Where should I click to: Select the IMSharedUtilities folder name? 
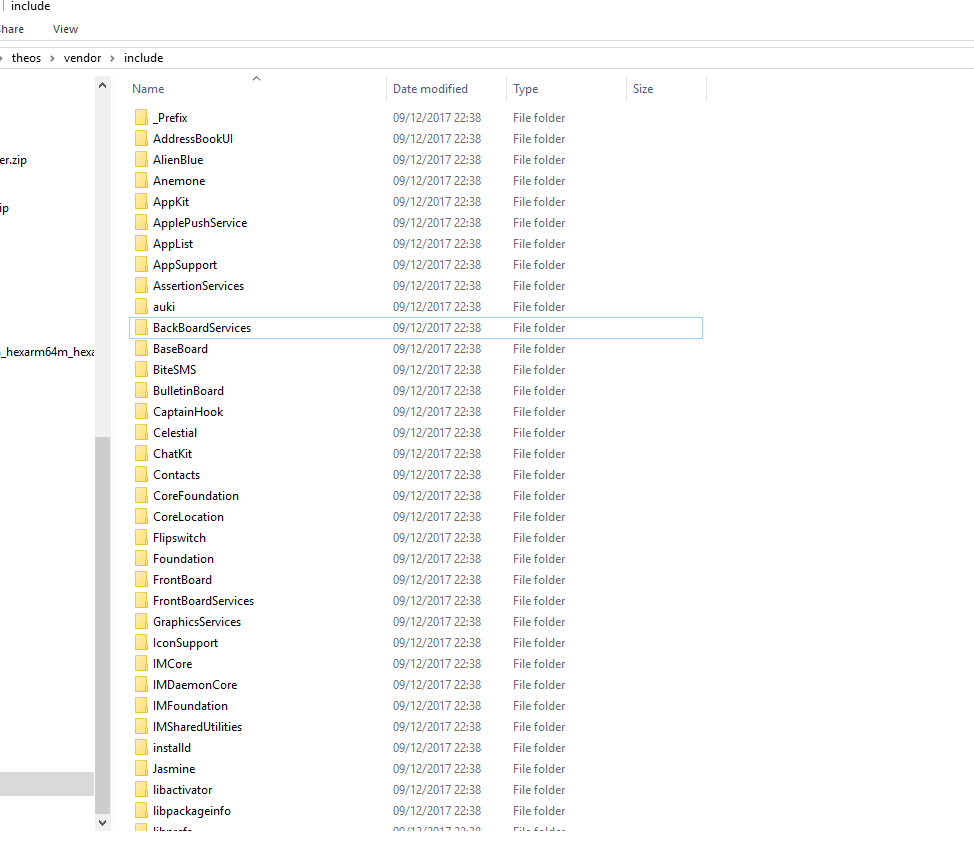click(198, 727)
